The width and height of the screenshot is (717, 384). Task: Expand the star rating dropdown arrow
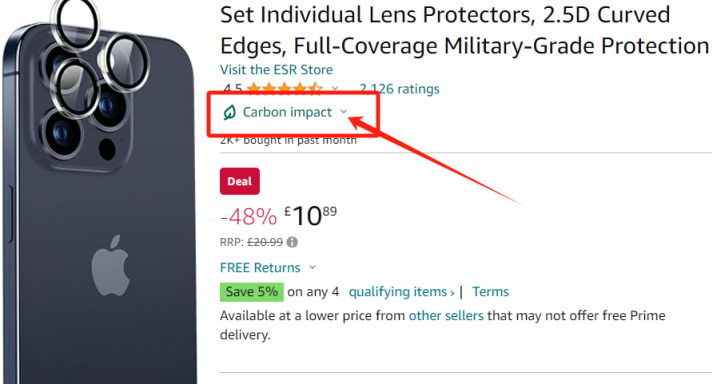click(x=335, y=88)
